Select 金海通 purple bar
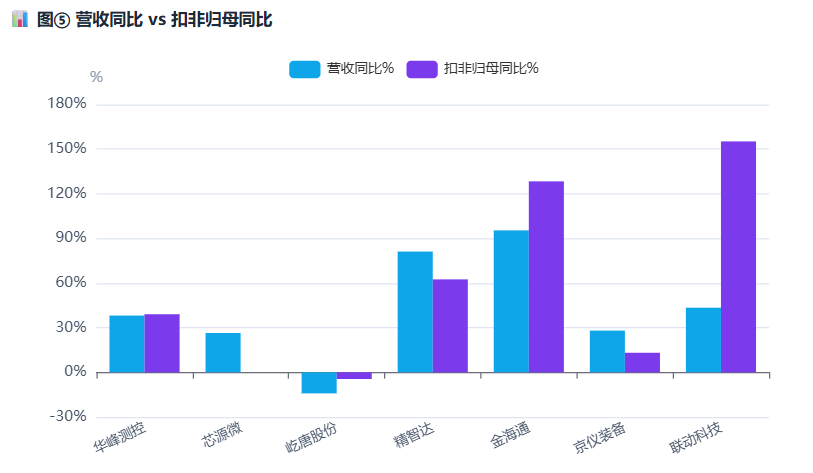The height and width of the screenshot is (473, 813). coord(546,276)
